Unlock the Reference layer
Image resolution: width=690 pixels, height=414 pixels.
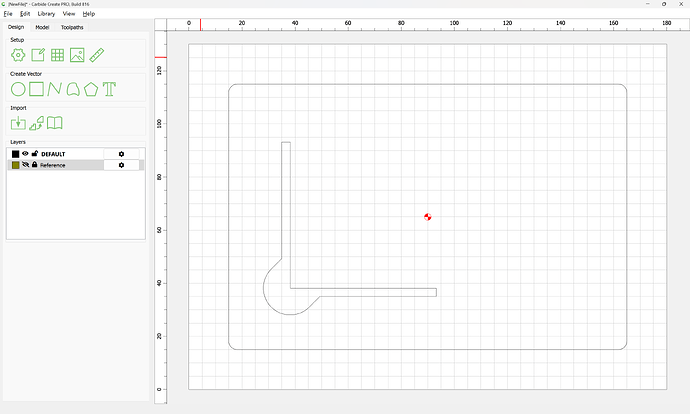[34, 165]
